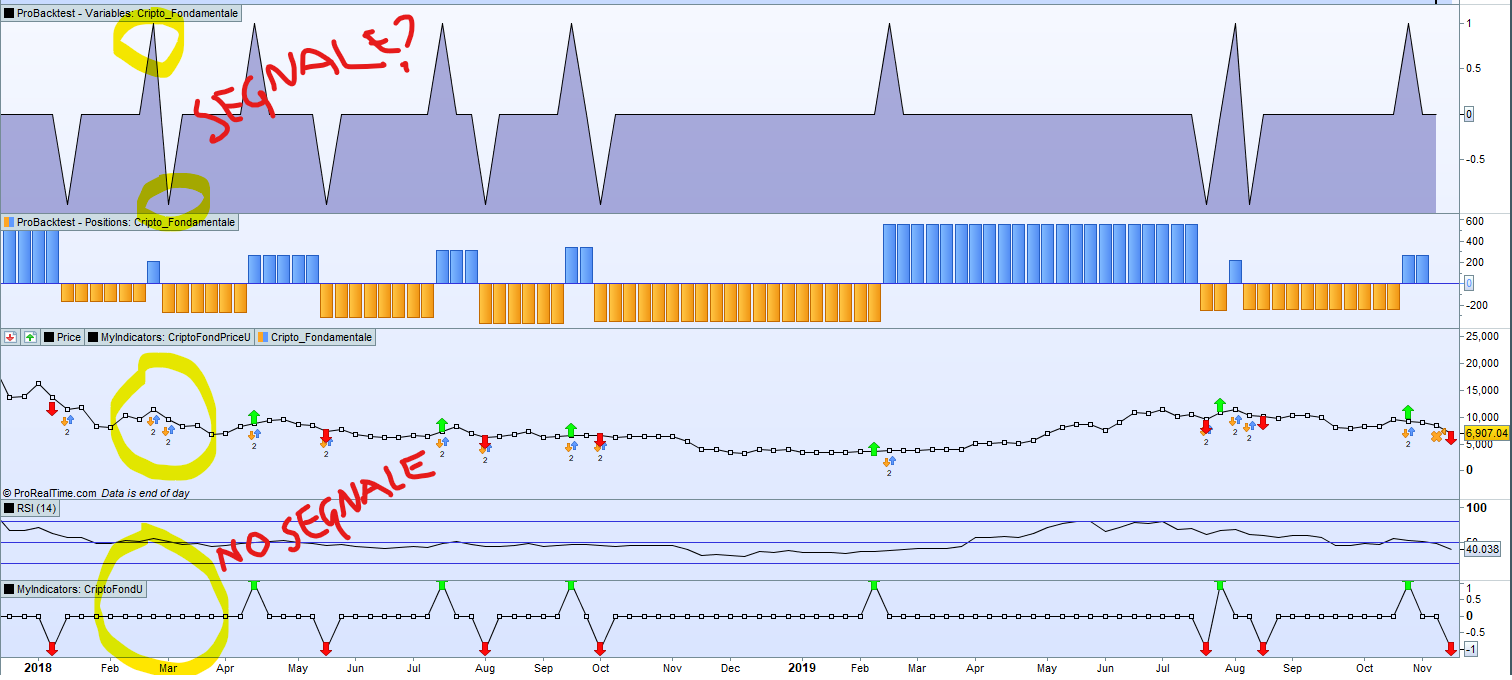
Task: Click the green up-arrow icon beside the Price label
Action: point(30,338)
